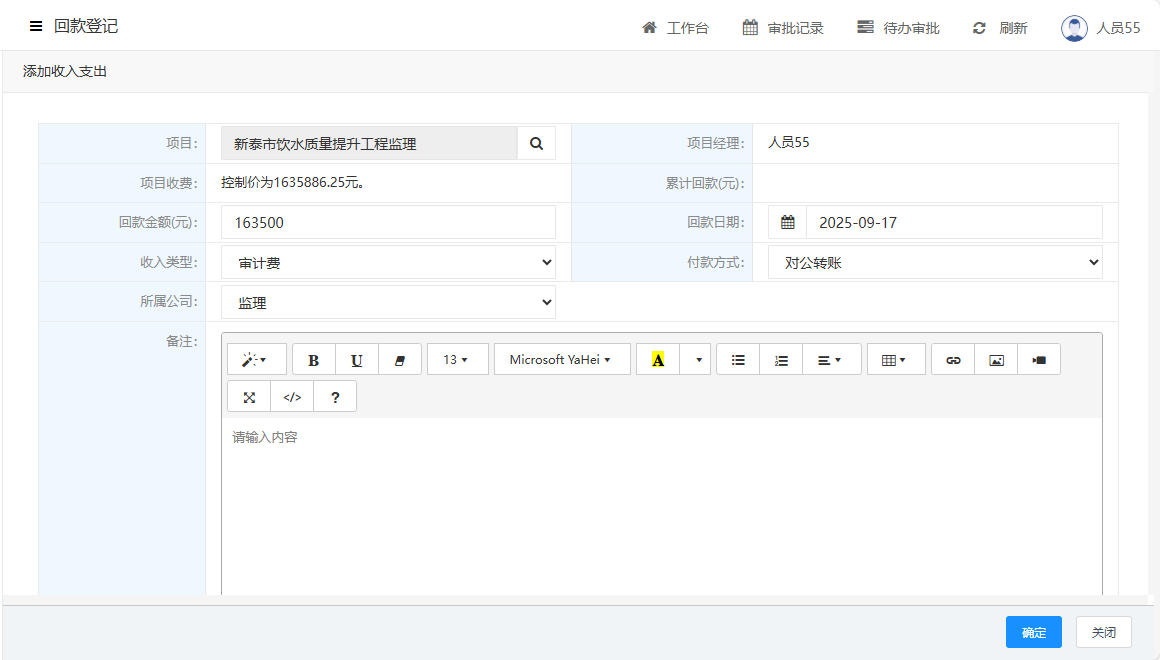Click the yellow highlight color A swatch
This screenshot has height=660, width=1160.
(x=658, y=360)
